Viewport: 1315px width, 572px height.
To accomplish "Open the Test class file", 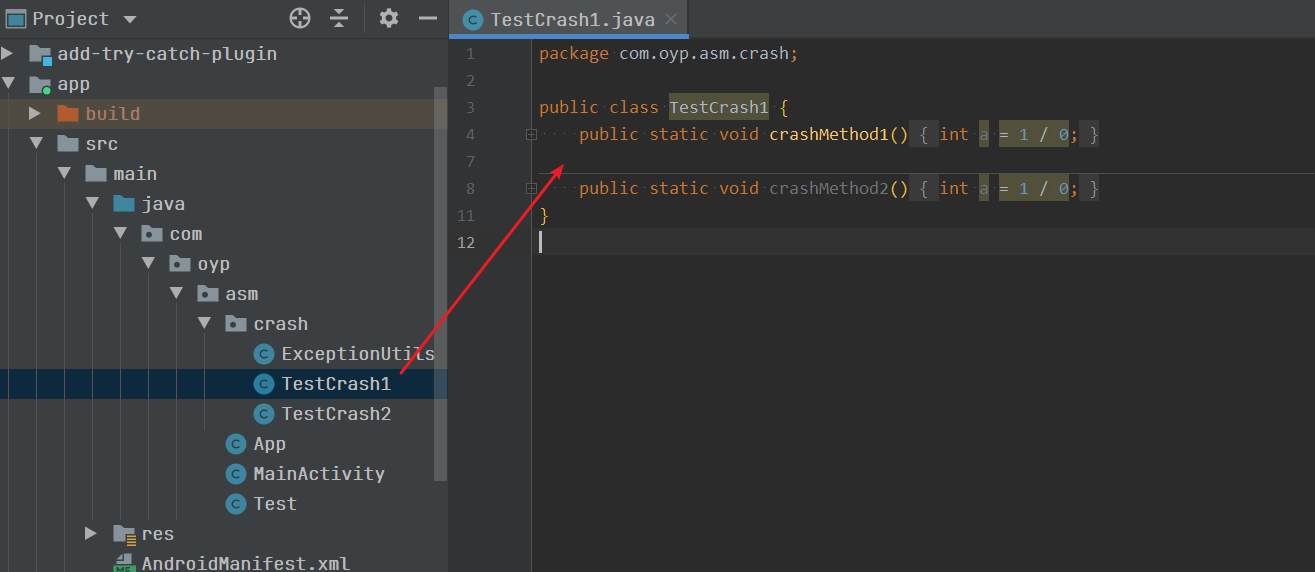I will (x=275, y=504).
